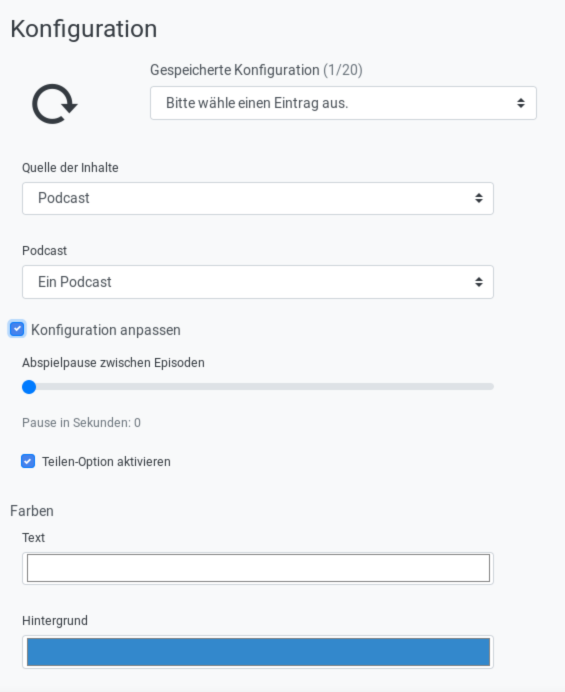Click the "Konfiguration anpassen" label text
Screen dimensions: 565x692
[105, 330]
